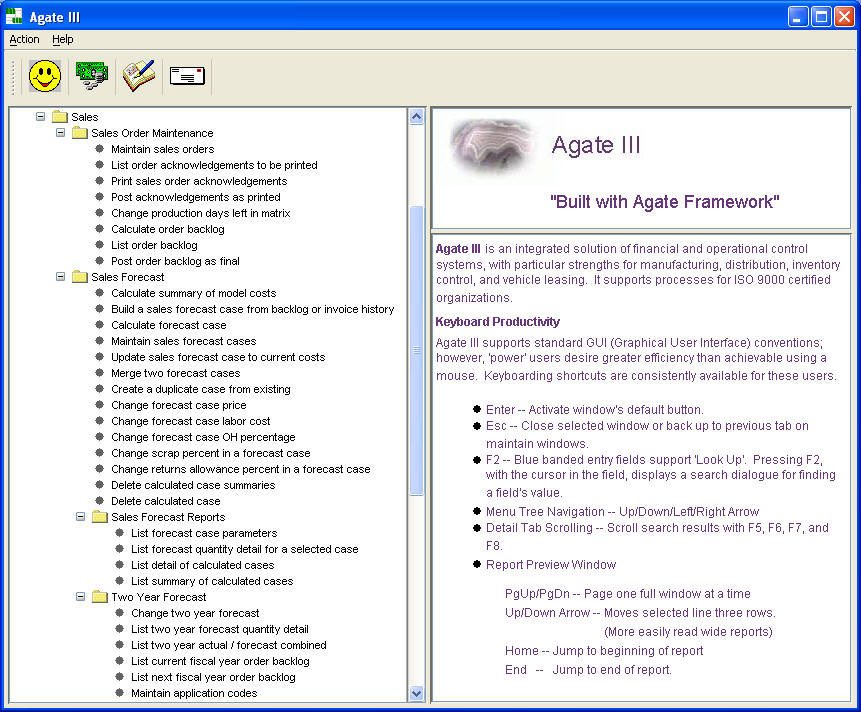Image resolution: width=861 pixels, height=712 pixels.
Task: Select List summary of calculated cases
Action: point(212,581)
